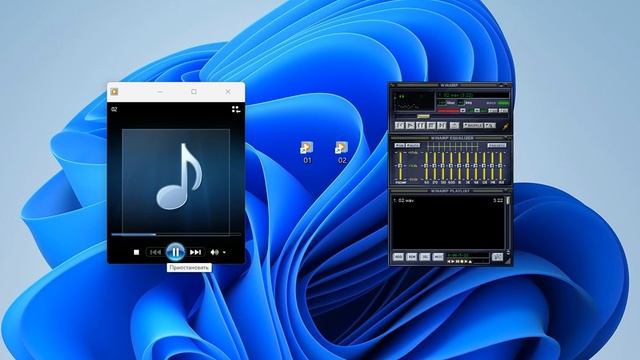
Task: Toggle equalizer ON button
Action: click(x=400, y=145)
